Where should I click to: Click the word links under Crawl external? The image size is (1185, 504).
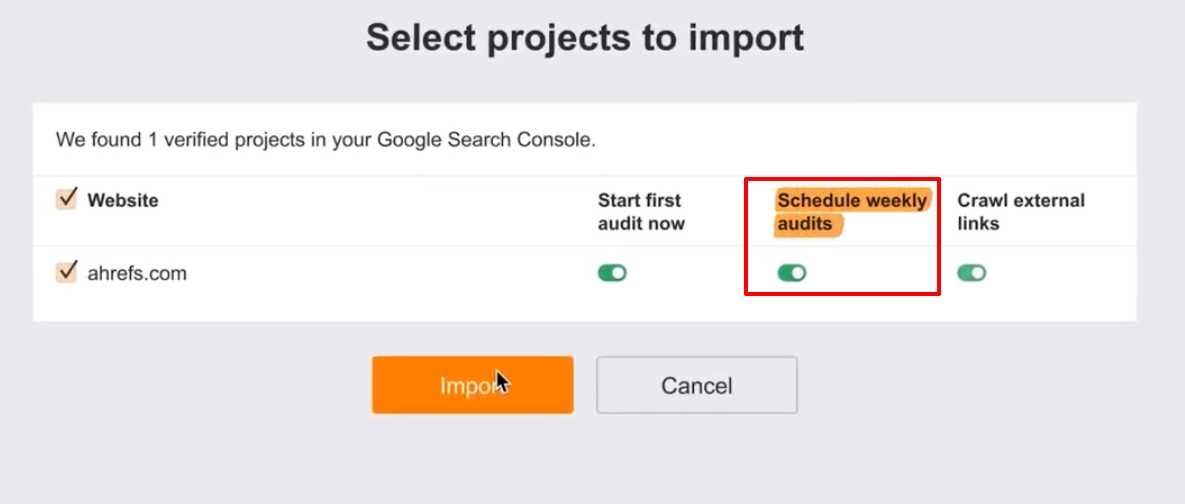tap(978, 224)
